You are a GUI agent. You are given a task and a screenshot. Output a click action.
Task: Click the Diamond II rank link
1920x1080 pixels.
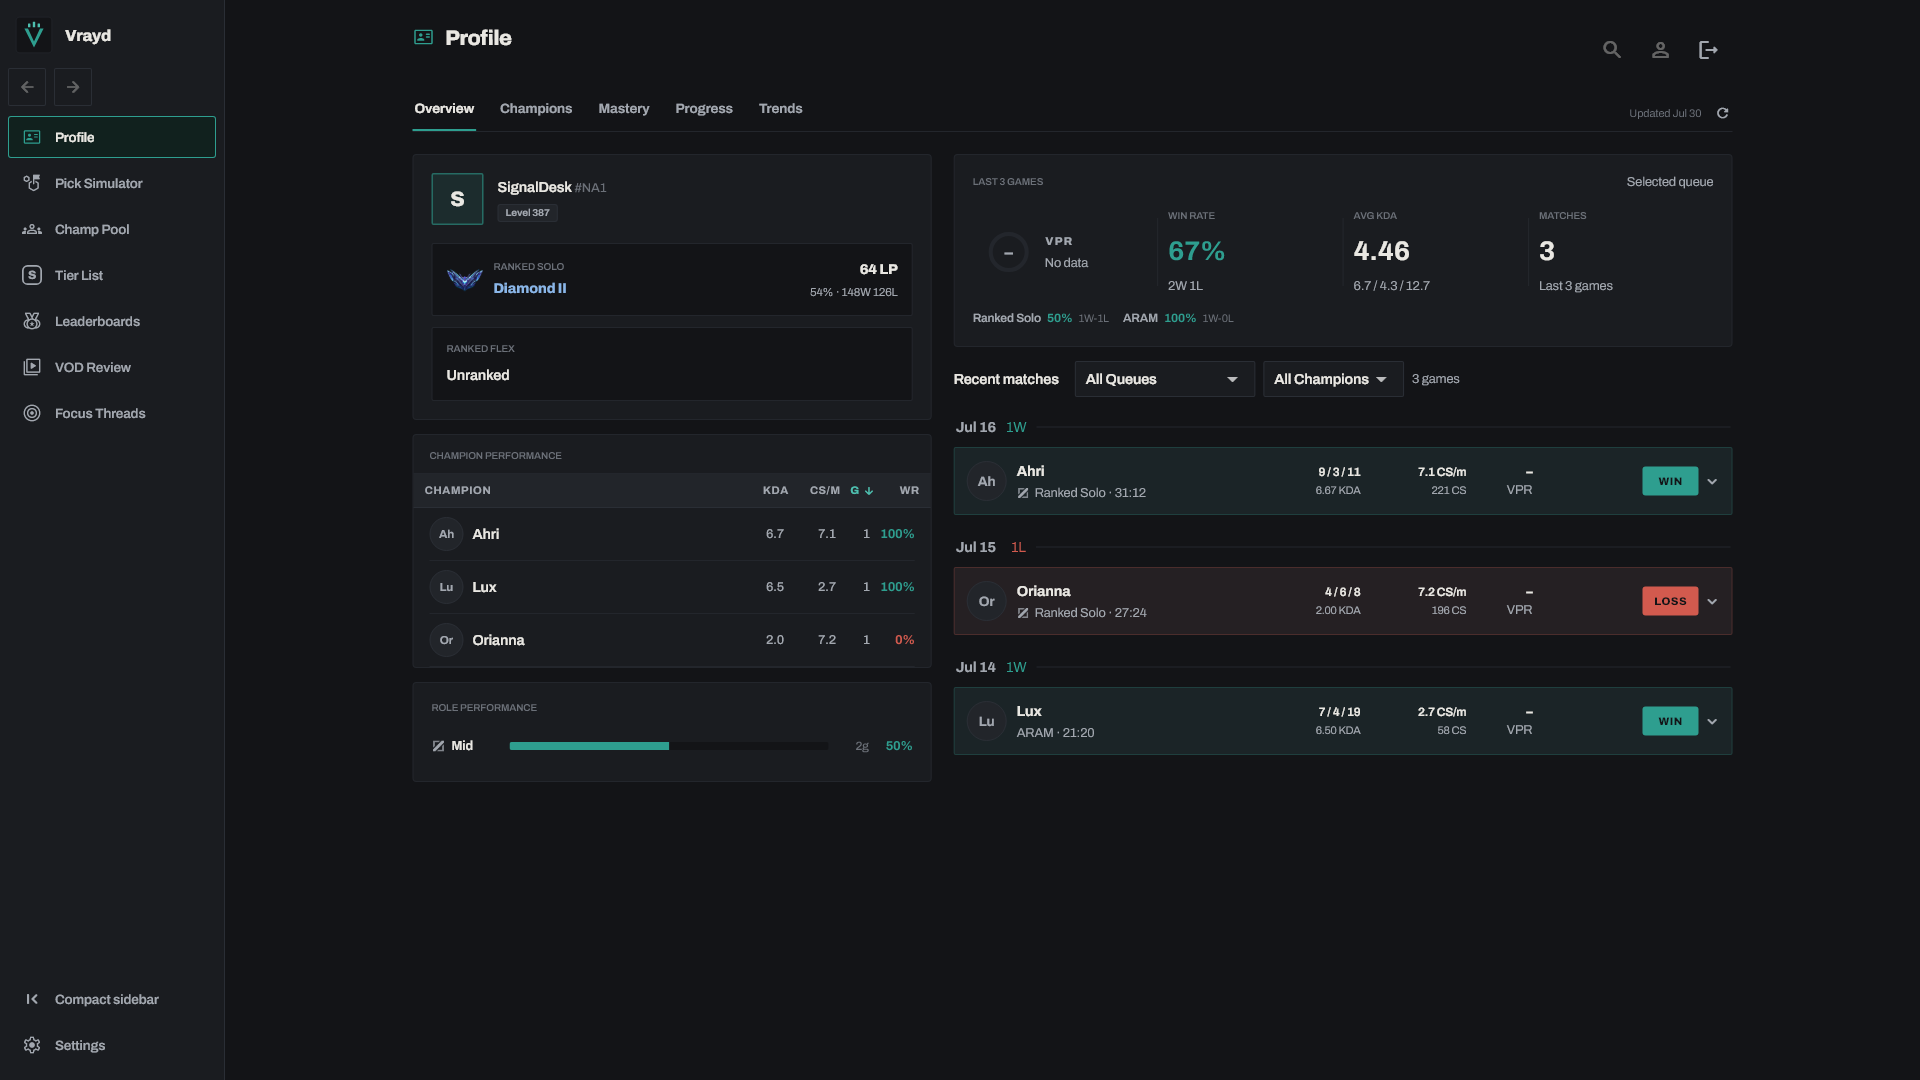(x=529, y=288)
